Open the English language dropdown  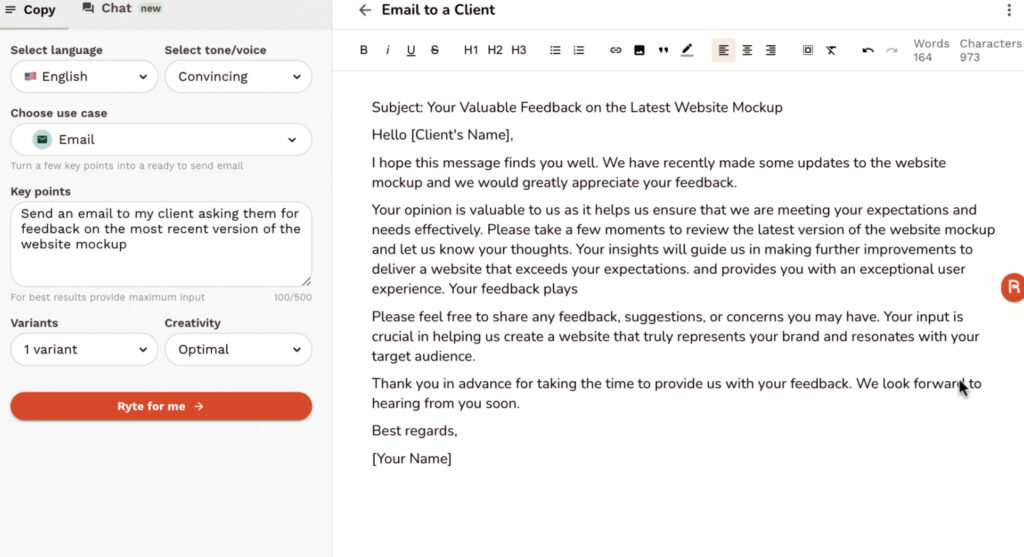(84, 76)
